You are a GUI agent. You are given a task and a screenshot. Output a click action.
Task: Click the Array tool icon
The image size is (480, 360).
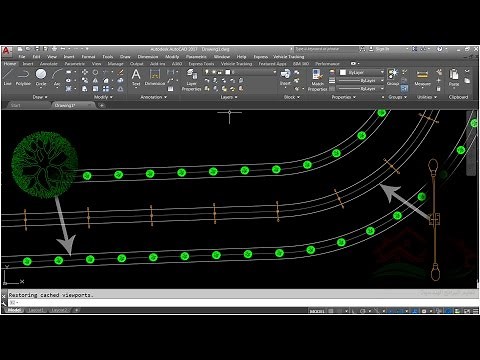pyautogui.click(x=106, y=89)
